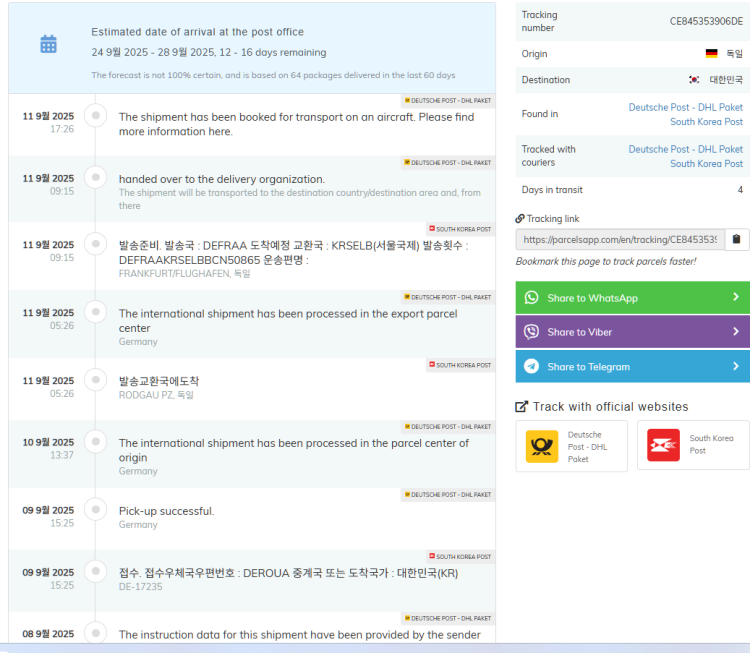Screen dimensions: 750x653
Task: Click the calendar icon for estimated arrival
Action: 48,44
